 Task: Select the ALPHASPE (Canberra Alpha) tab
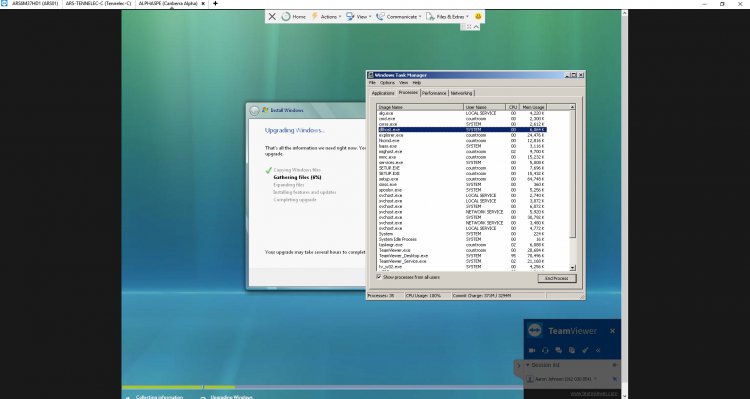coord(167,3)
